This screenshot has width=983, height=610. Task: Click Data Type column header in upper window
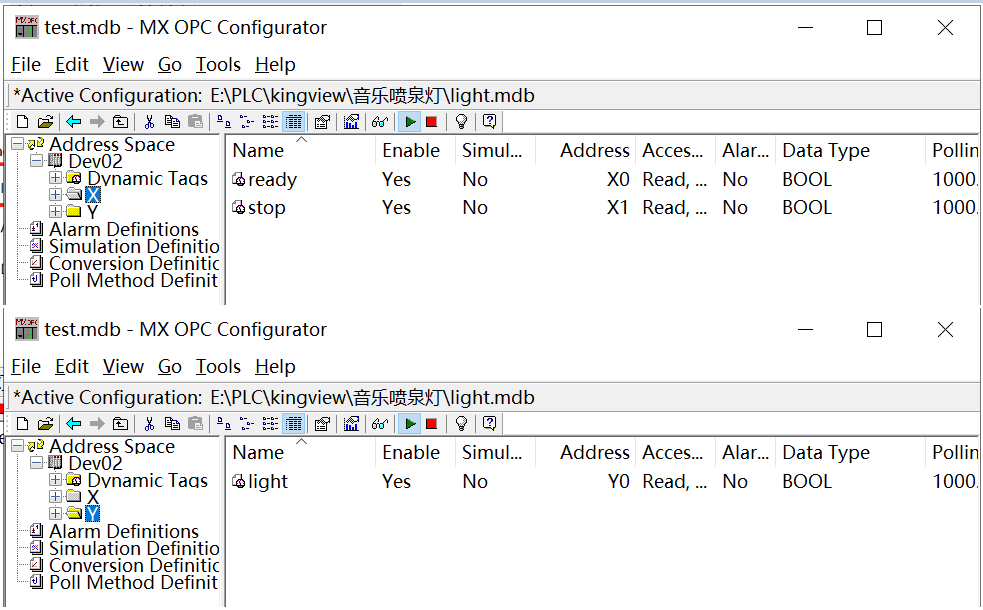pos(850,150)
